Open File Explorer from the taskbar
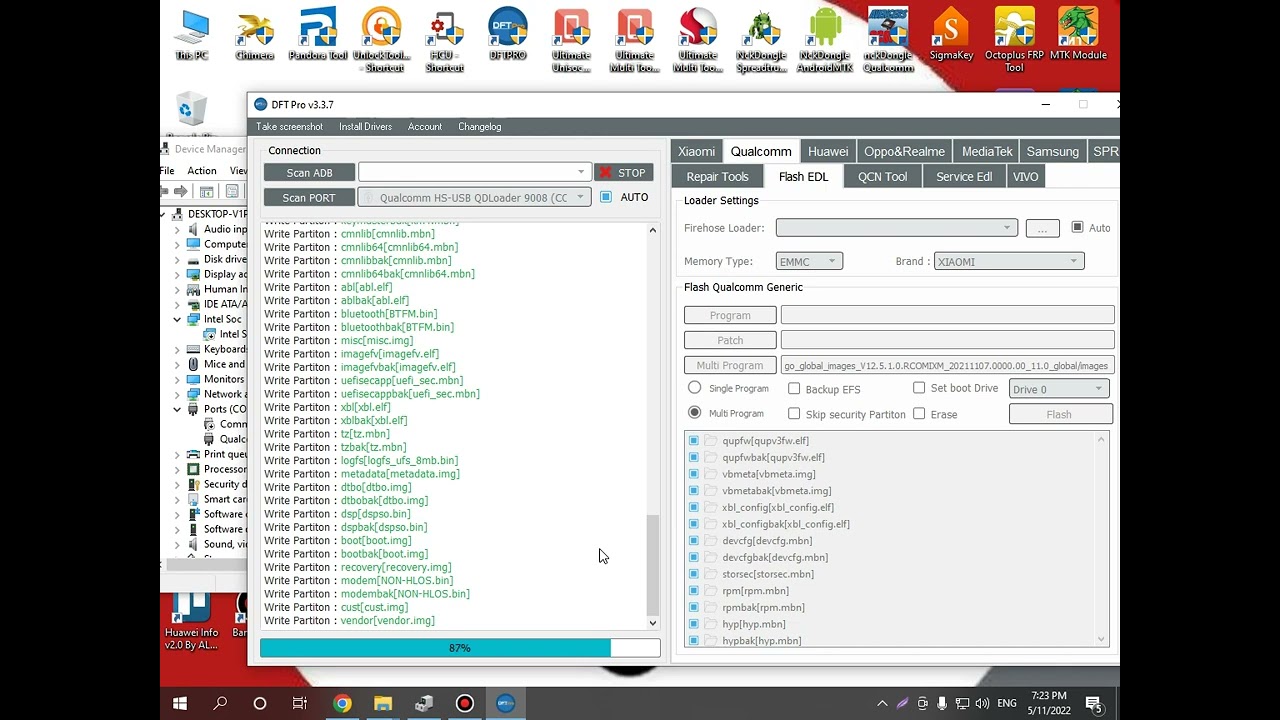1280x720 pixels. (x=383, y=704)
